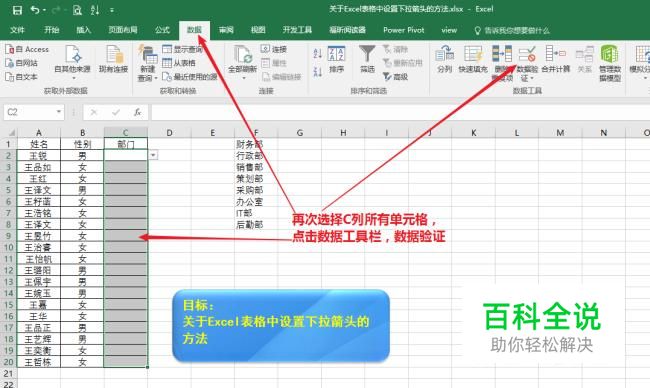Save the workbook from the quick access toolbar
This screenshot has width=650, height=388.
point(17,10)
